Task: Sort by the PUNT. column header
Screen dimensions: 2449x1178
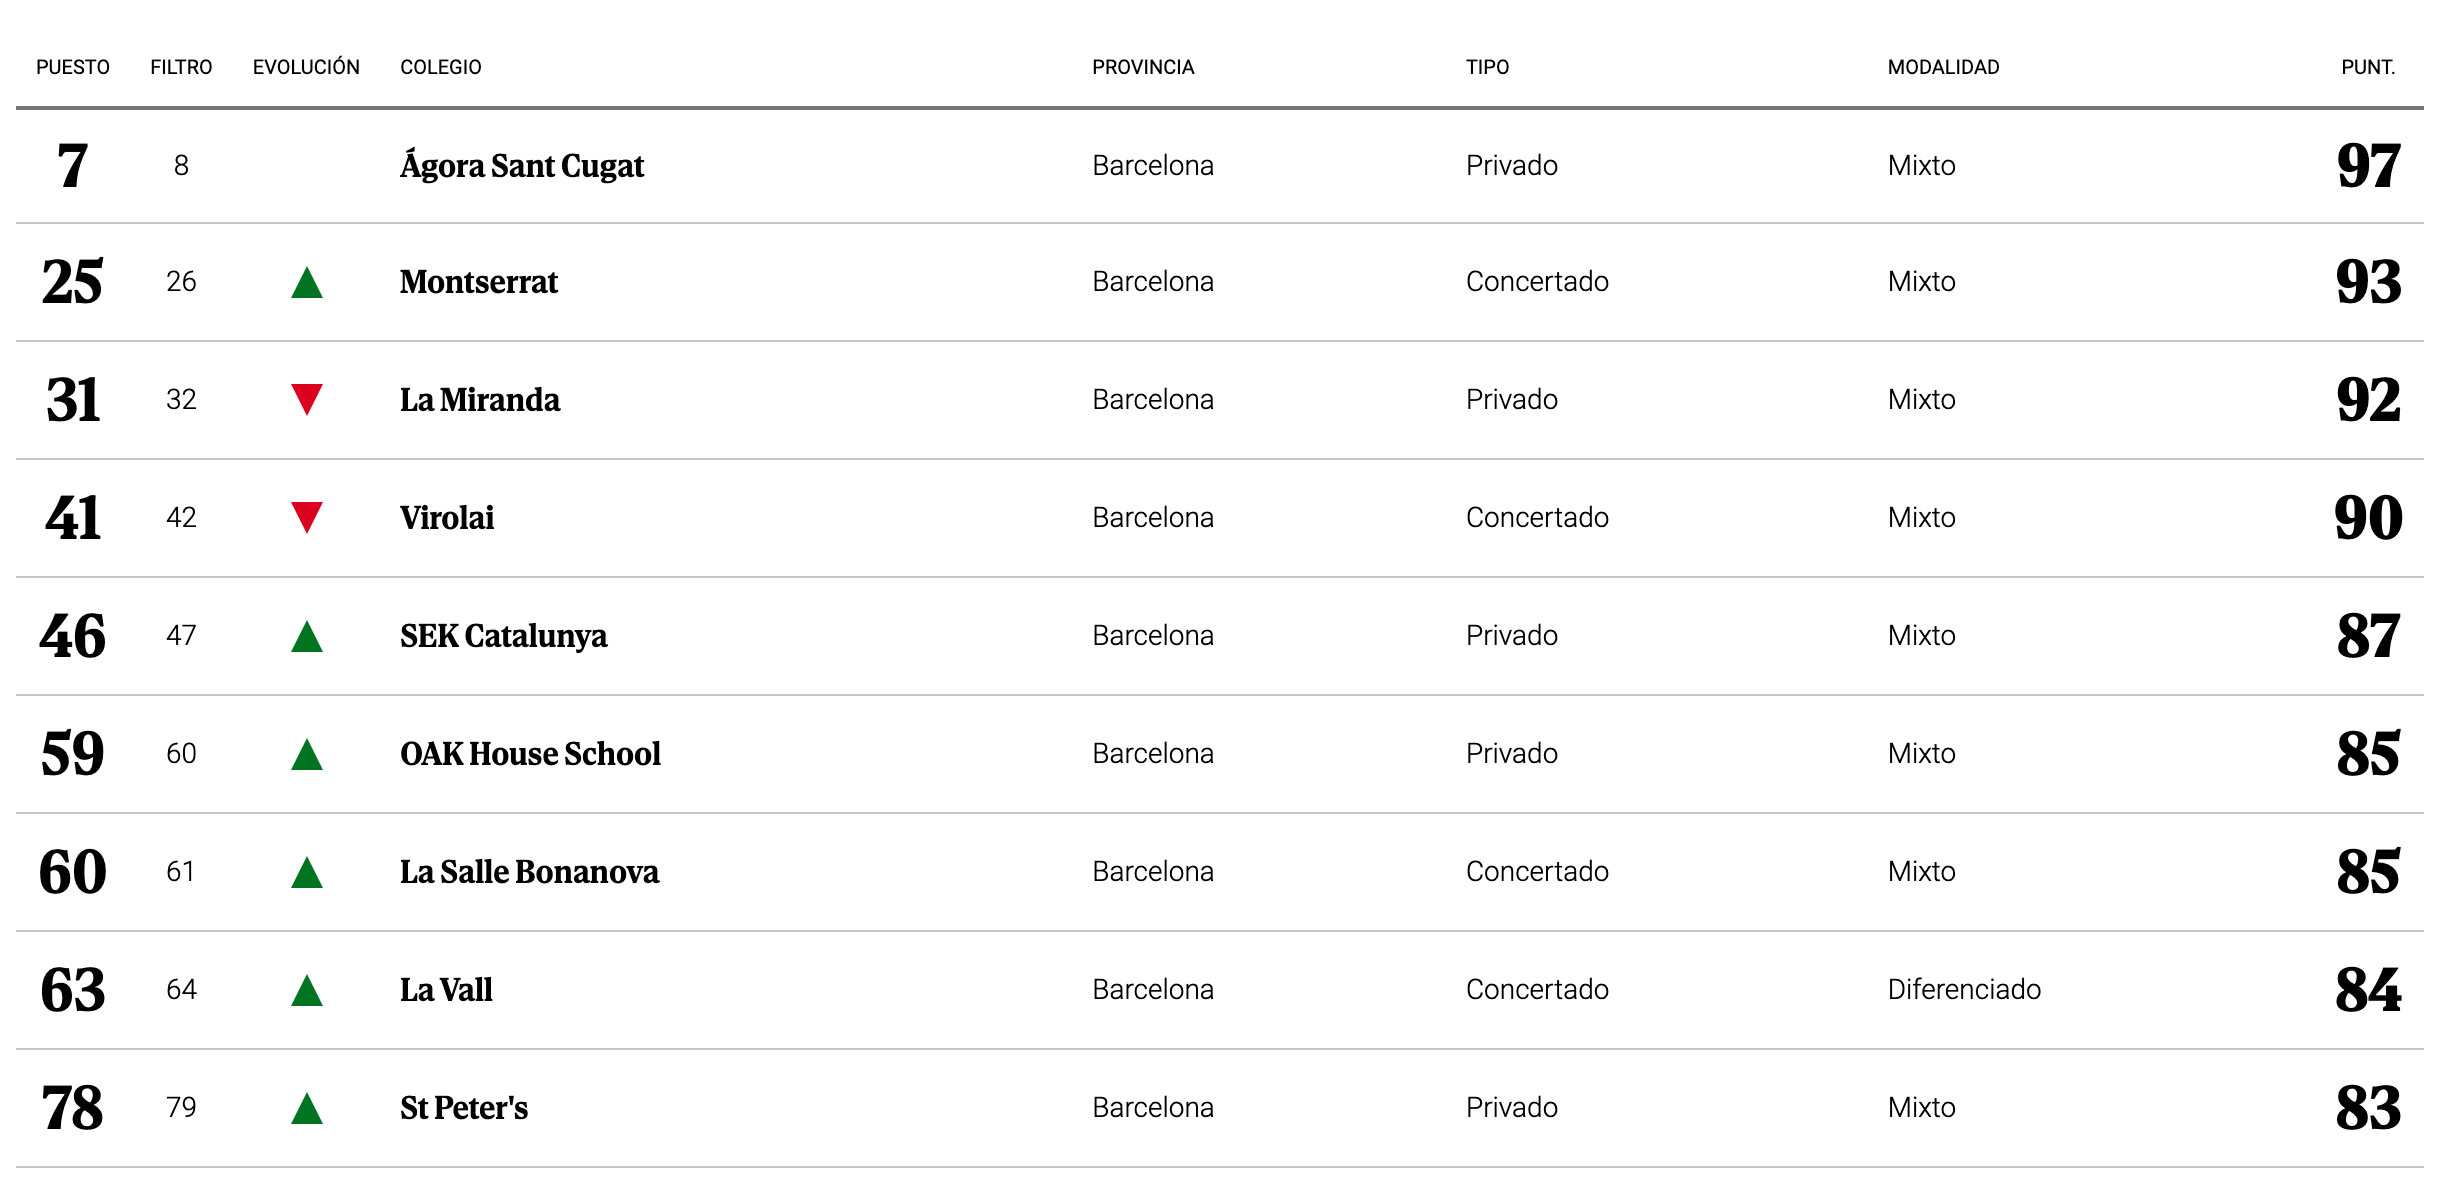Action: 2367,67
